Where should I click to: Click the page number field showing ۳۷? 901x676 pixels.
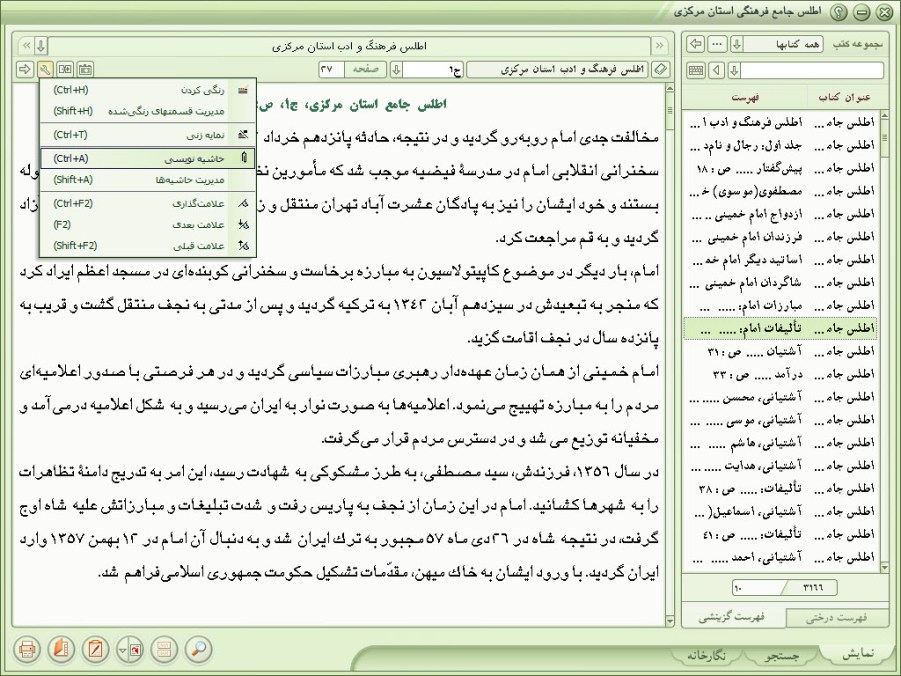pos(332,70)
